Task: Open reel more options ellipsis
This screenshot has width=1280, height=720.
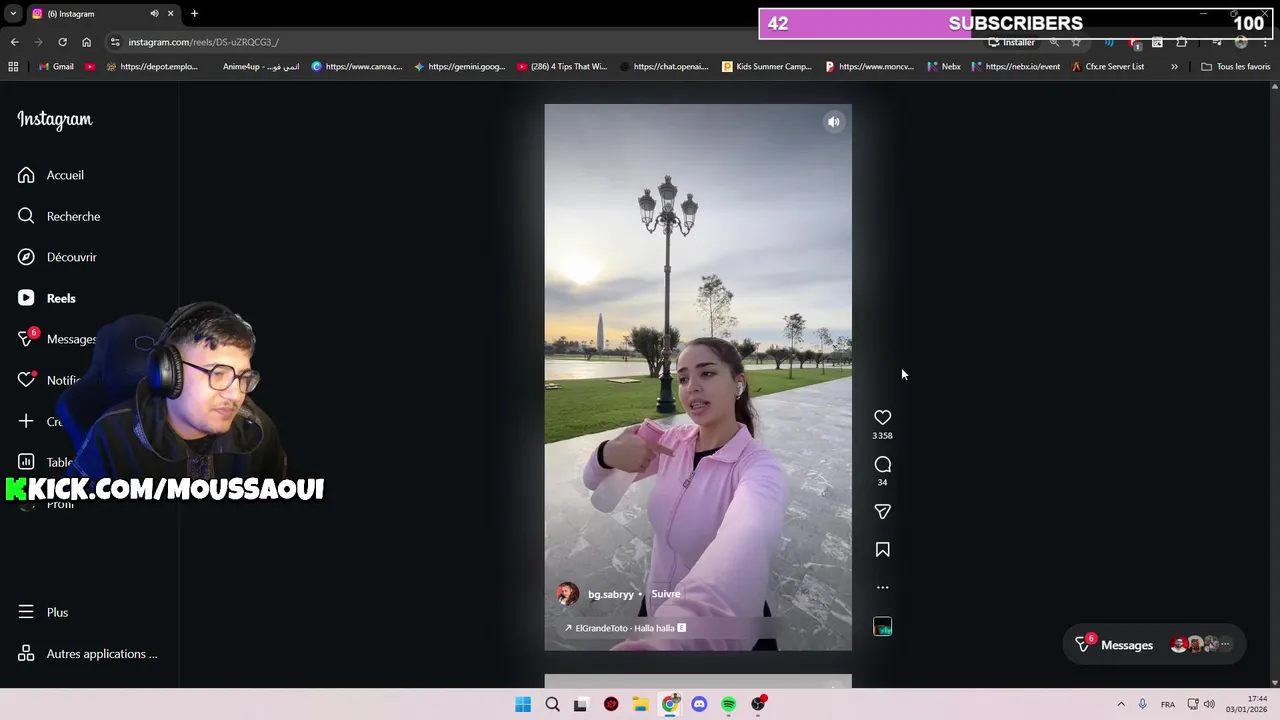Action: point(882,587)
